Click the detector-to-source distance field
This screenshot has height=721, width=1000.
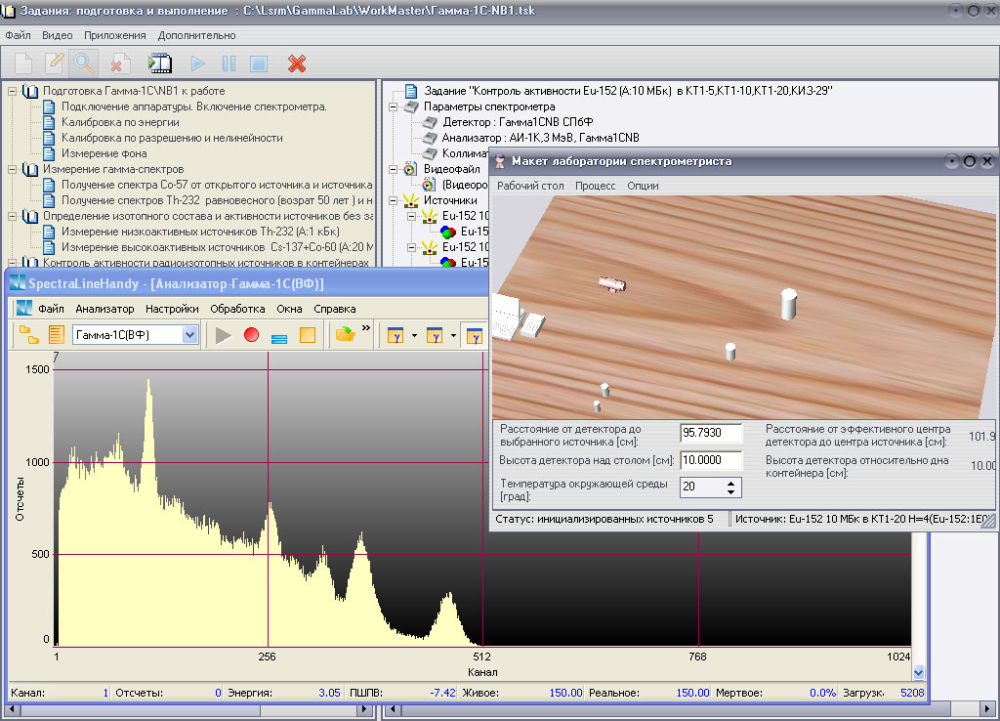(x=711, y=433)
